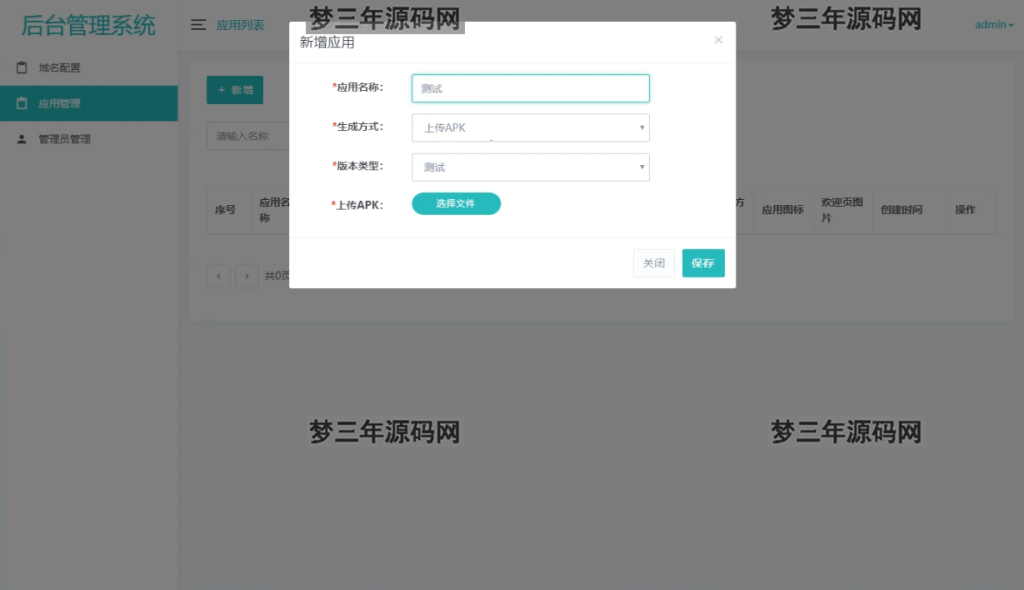
Task: Click the 序号 column header
Action: pos(225,210)
